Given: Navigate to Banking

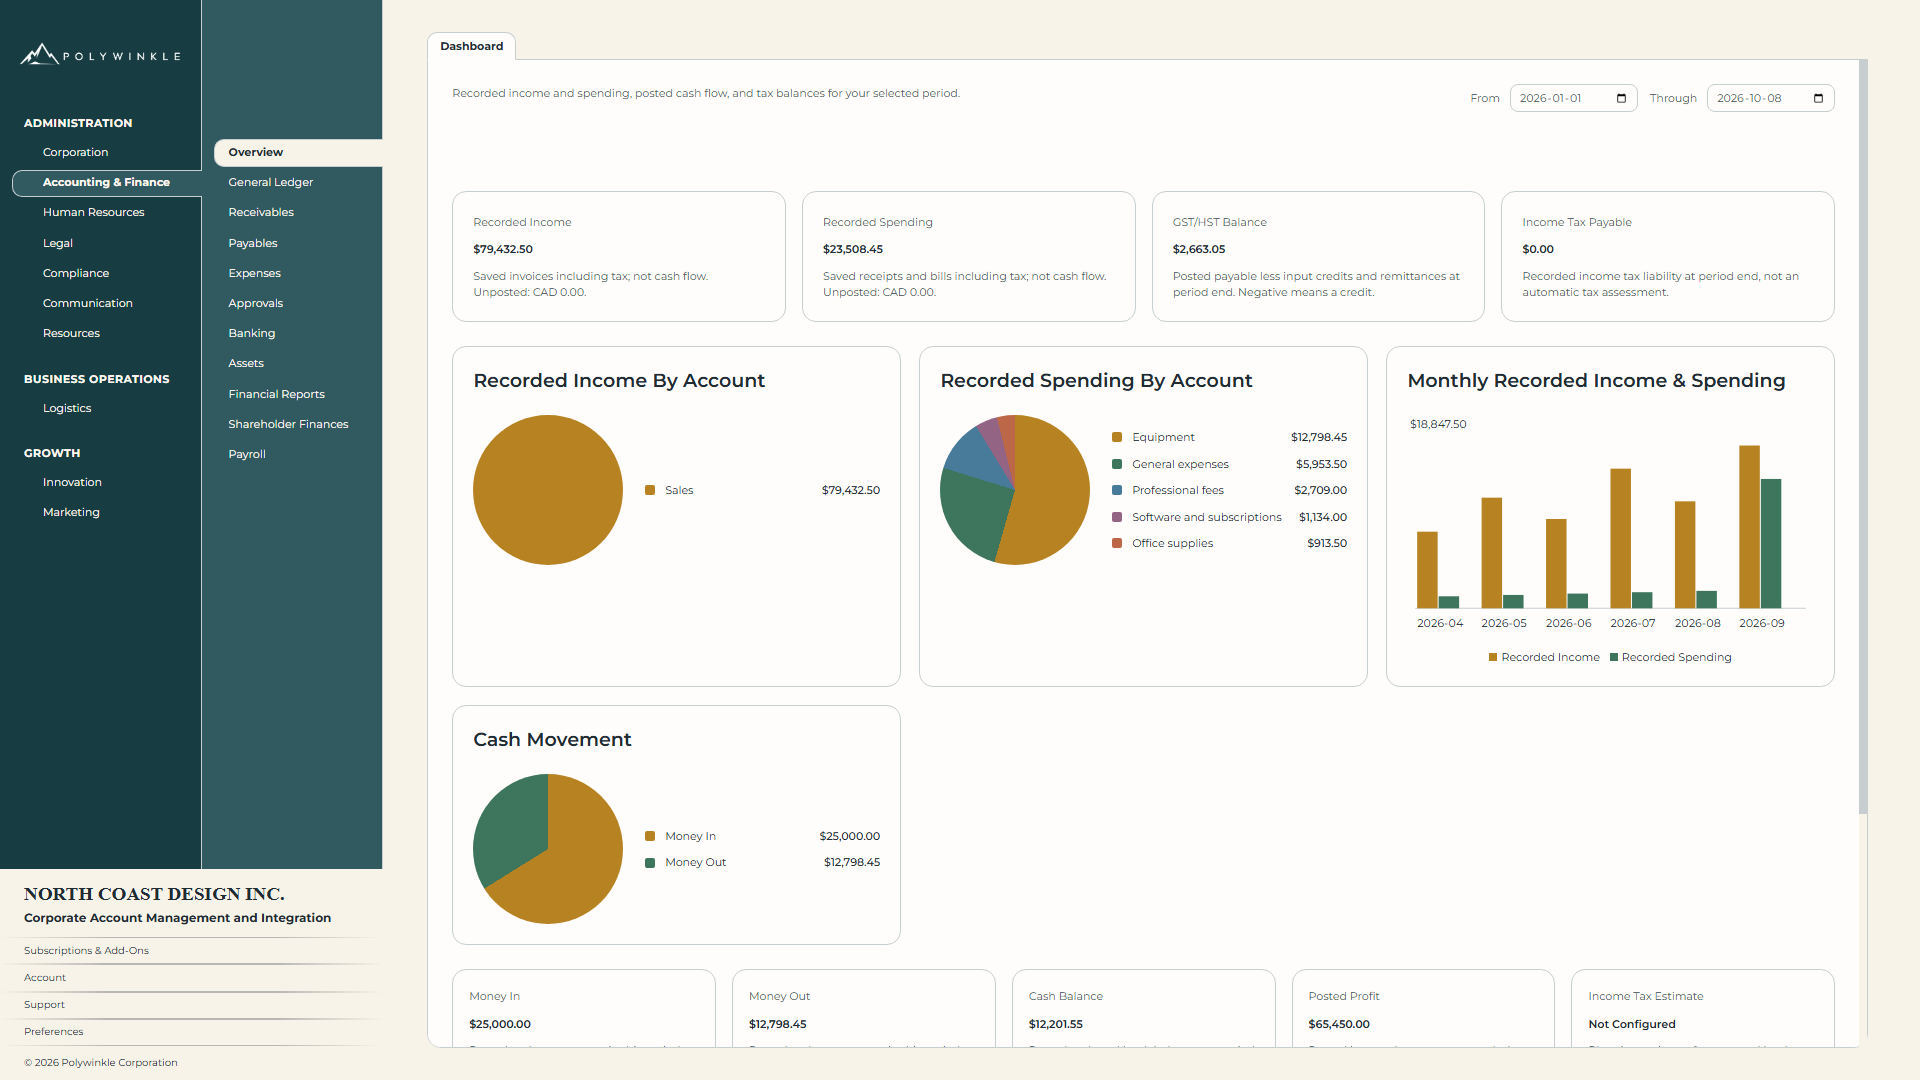Looking at the screenshot, I should coord(252,333).
